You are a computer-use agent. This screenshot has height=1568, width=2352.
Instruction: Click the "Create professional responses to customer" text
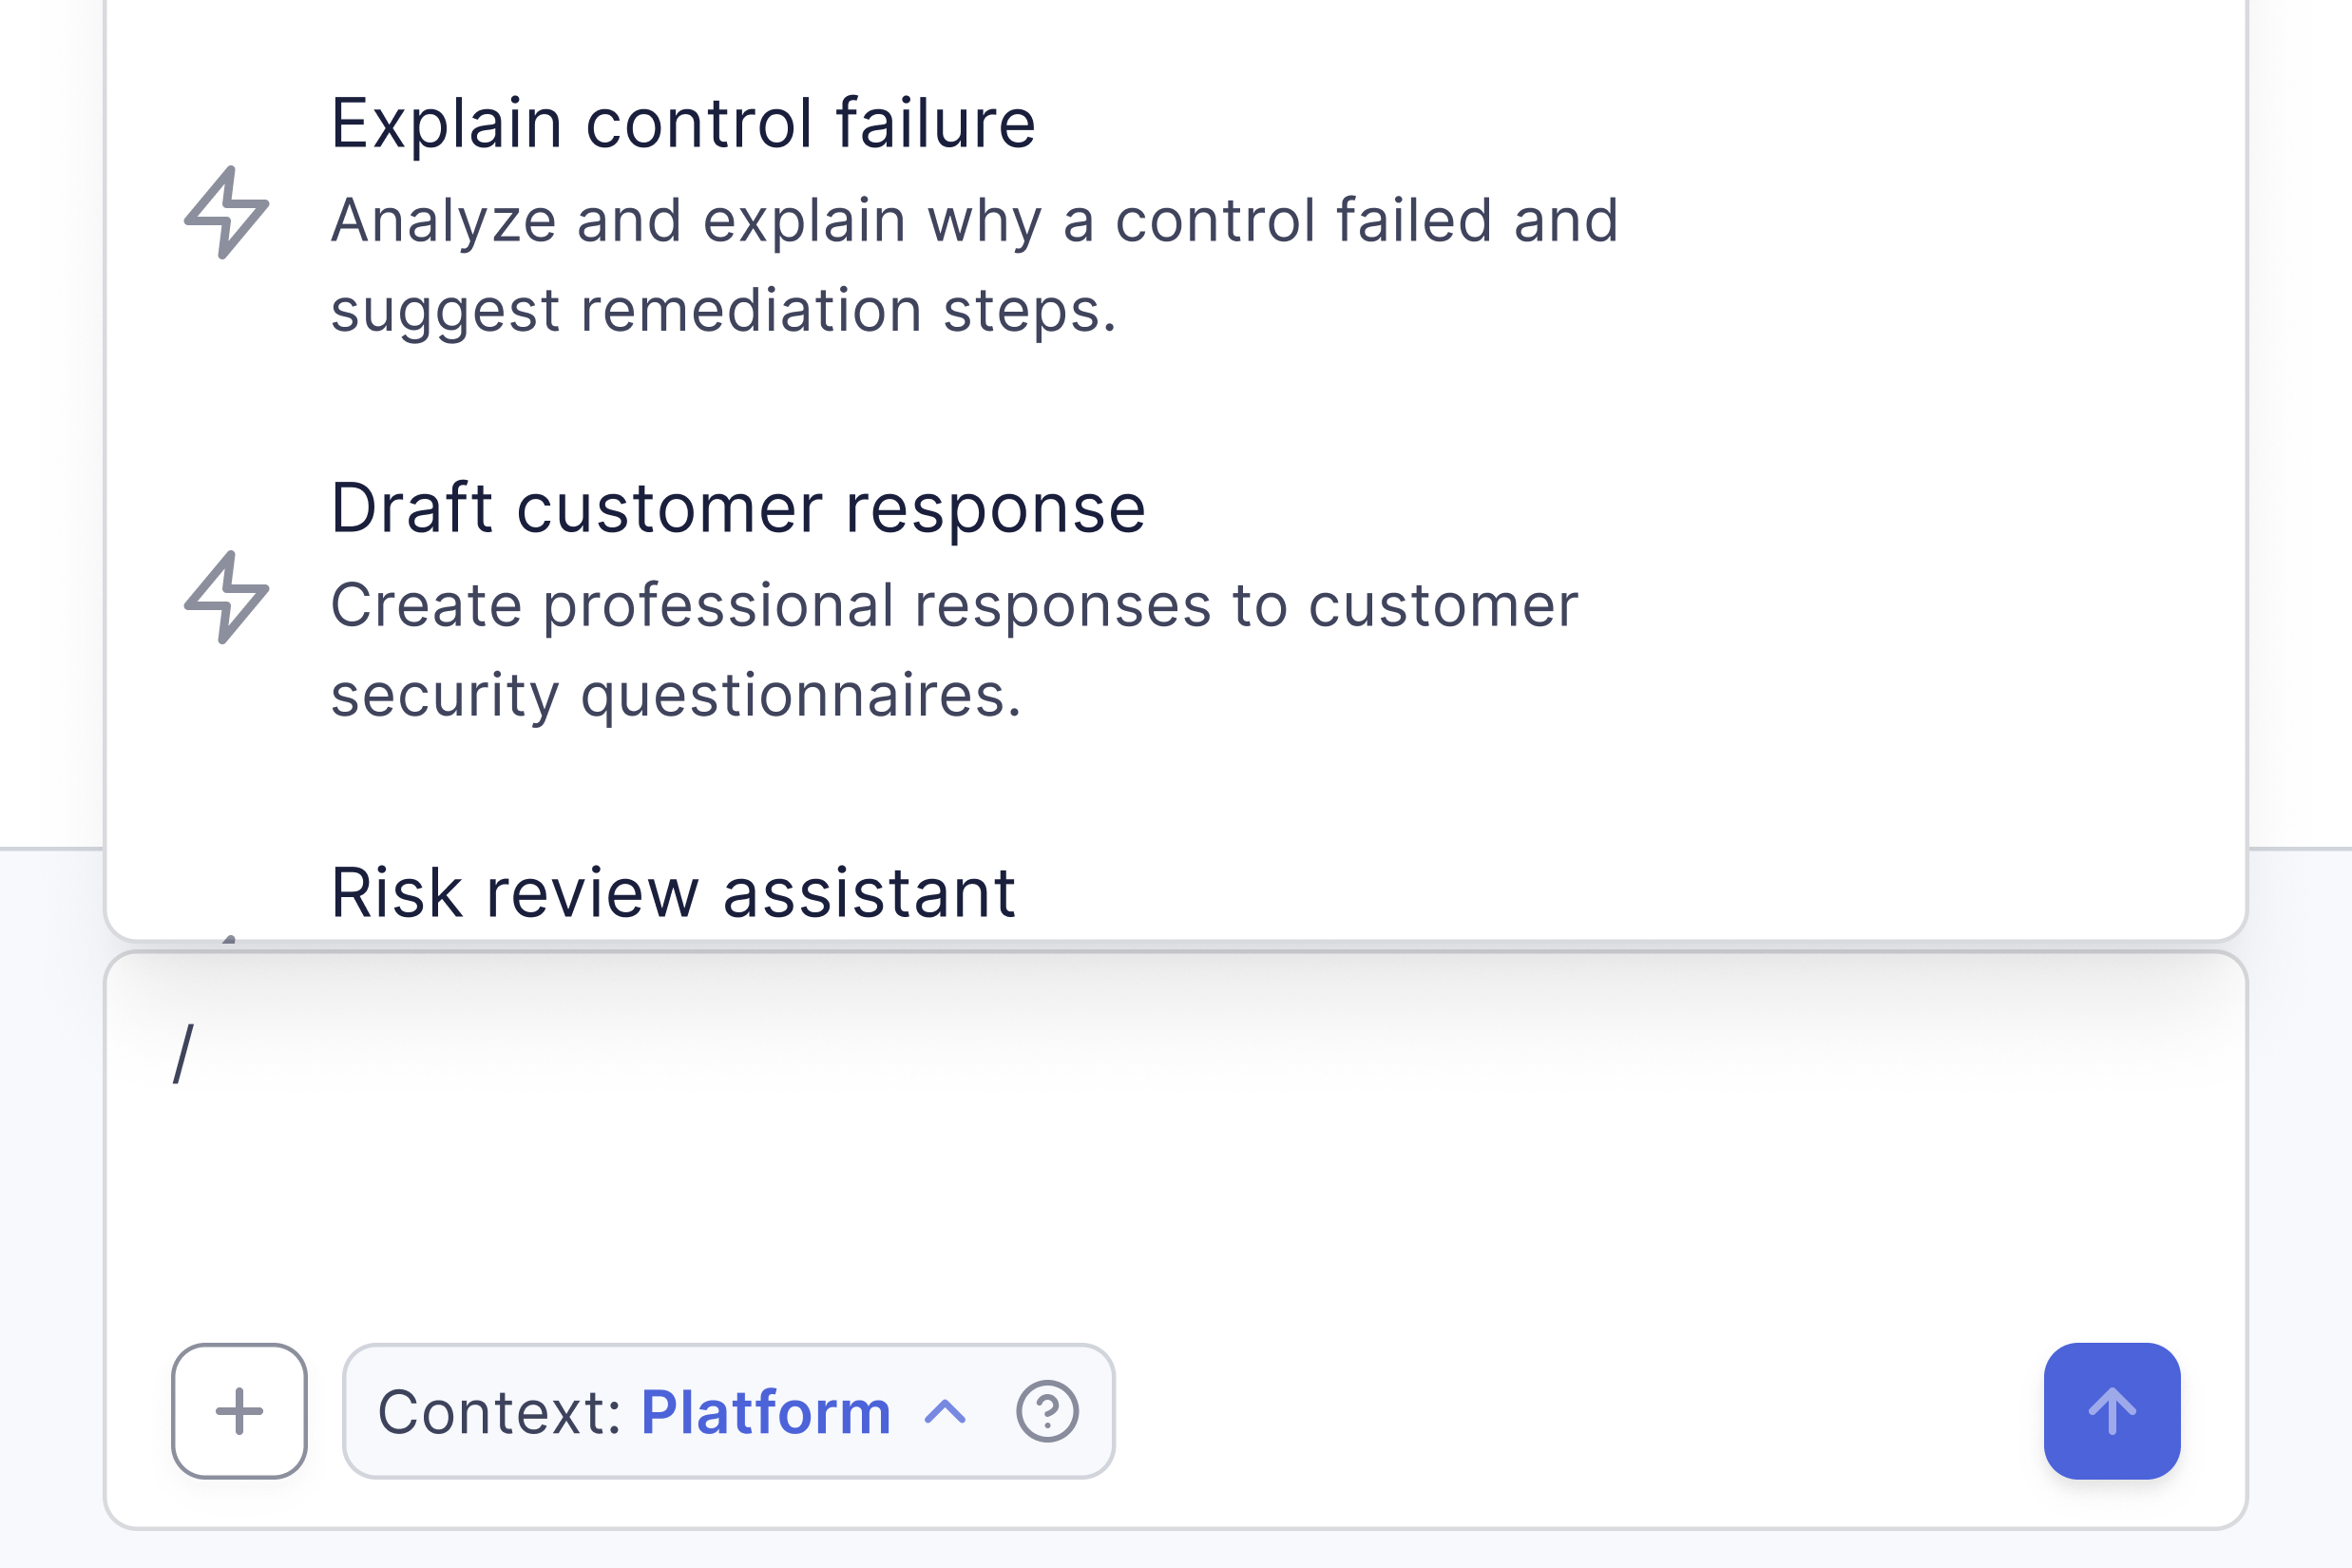(954, 605)
